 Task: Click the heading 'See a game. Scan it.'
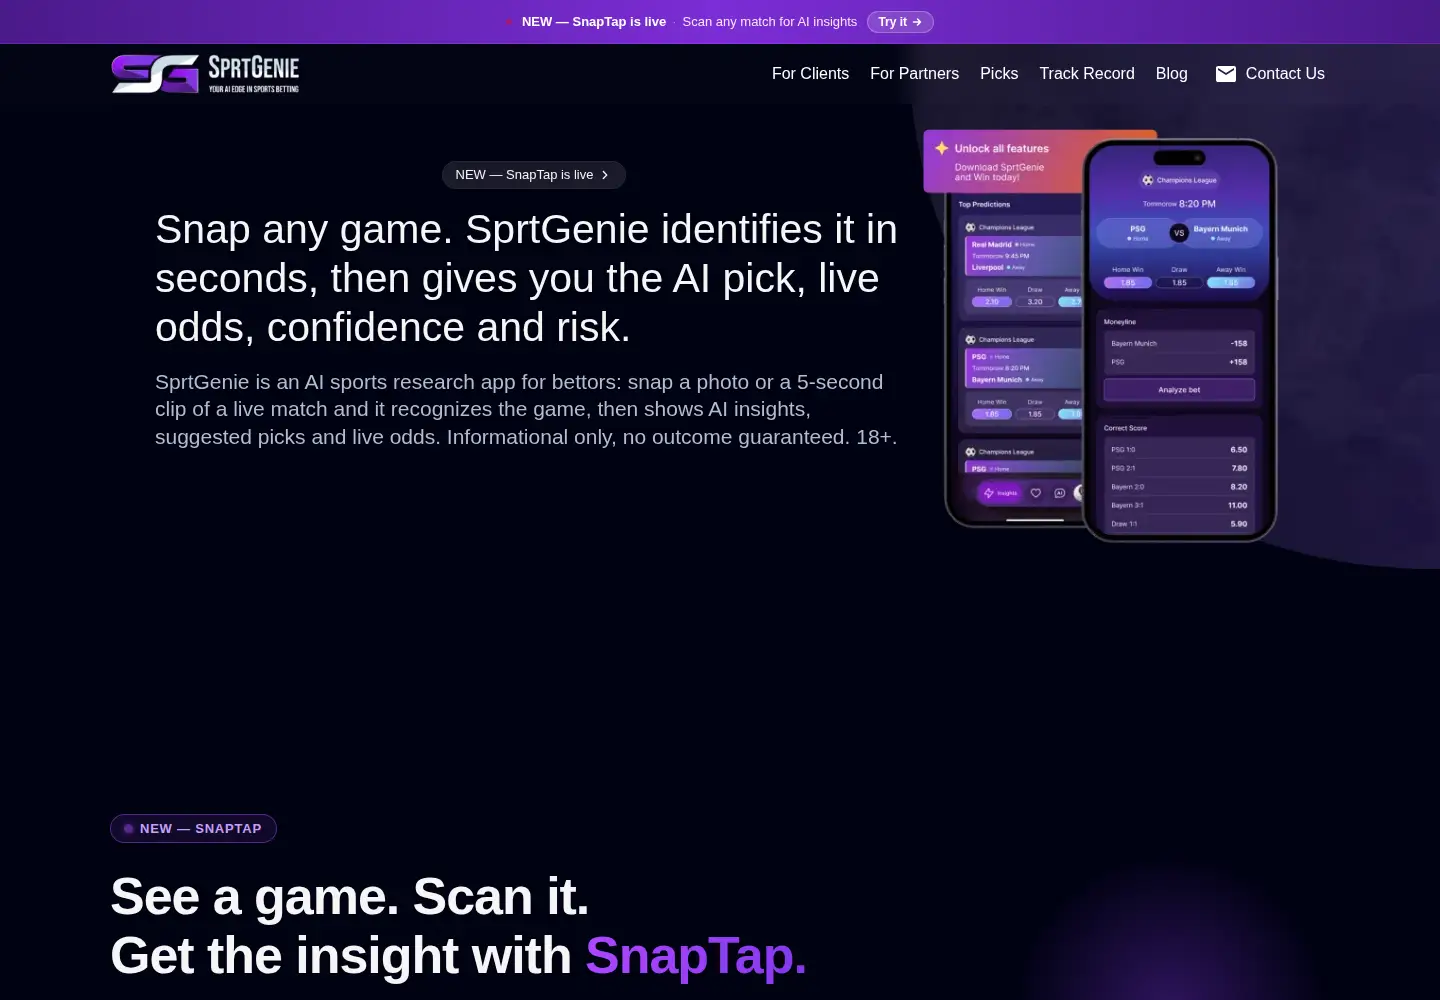pos(350,896)
